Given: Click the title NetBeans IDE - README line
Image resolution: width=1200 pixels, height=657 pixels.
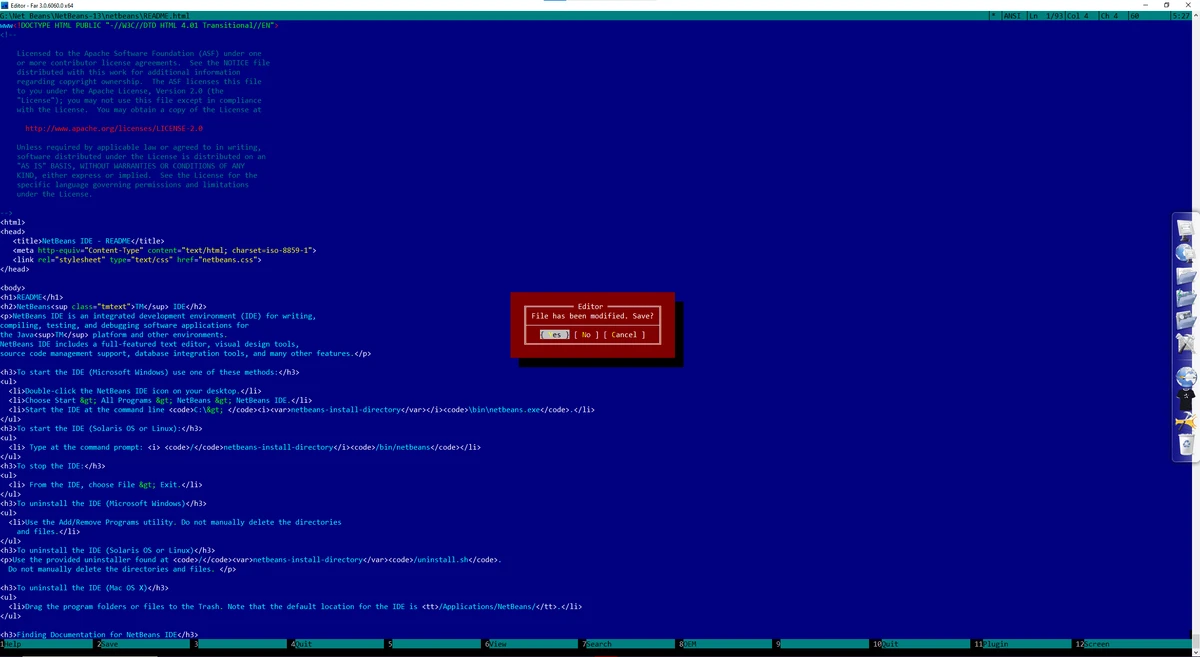Looking at the screenshot, I should pos(88,241).
